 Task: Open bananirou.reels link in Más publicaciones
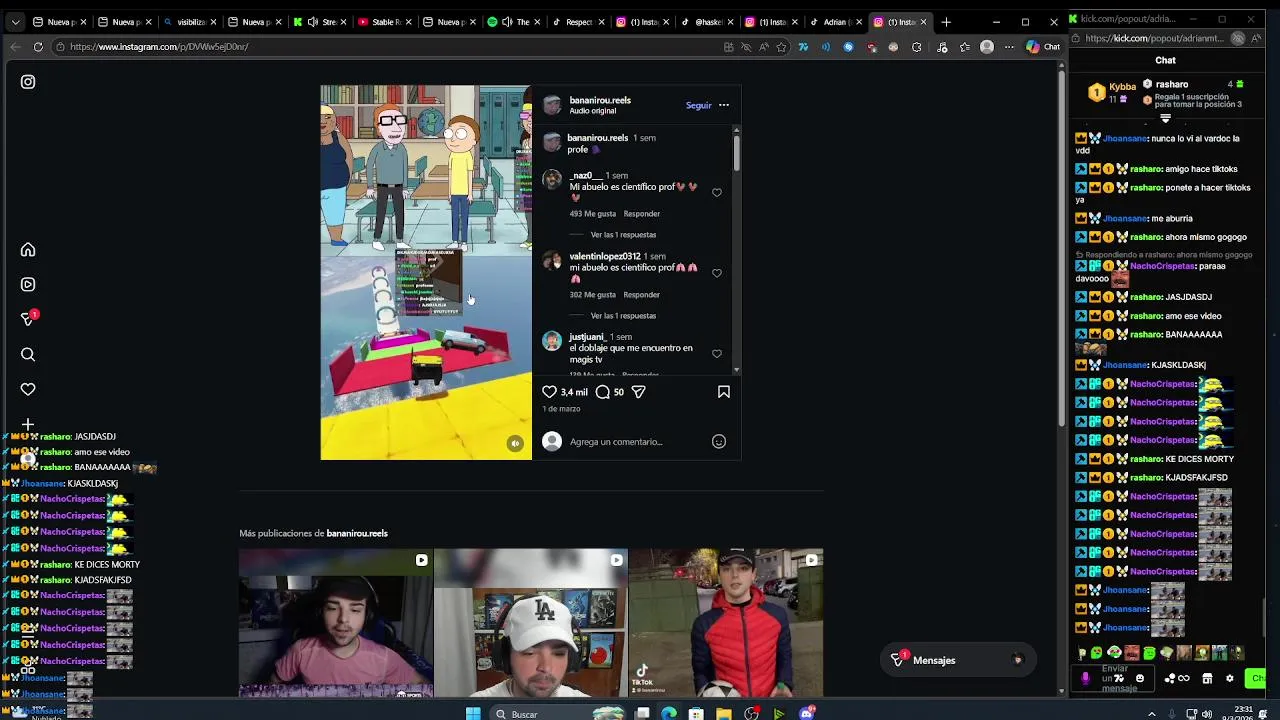tap(357, 533)
